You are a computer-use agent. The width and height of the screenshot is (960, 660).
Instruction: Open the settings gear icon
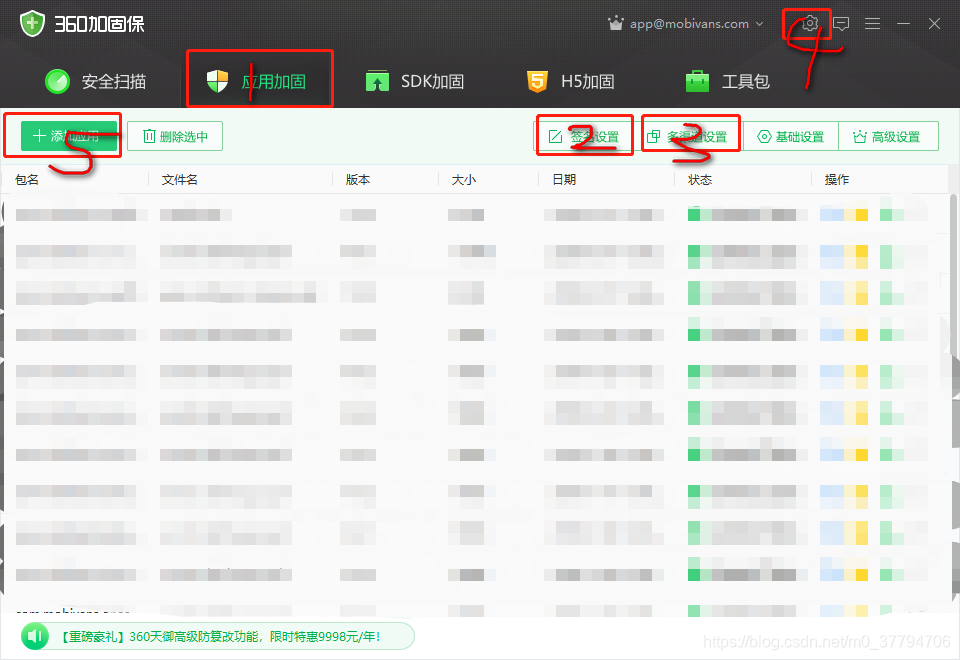tap(810, 23)
